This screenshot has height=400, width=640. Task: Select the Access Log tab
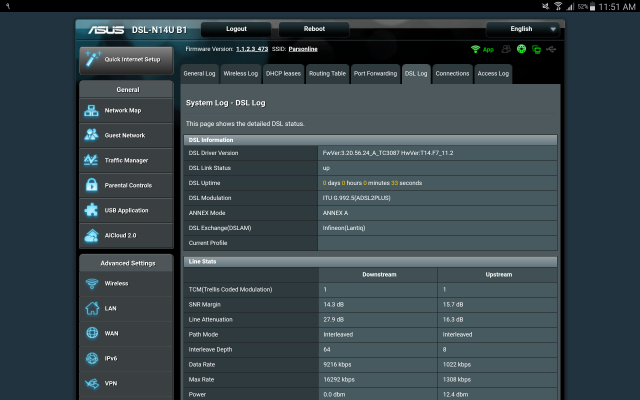pos(493,74)
